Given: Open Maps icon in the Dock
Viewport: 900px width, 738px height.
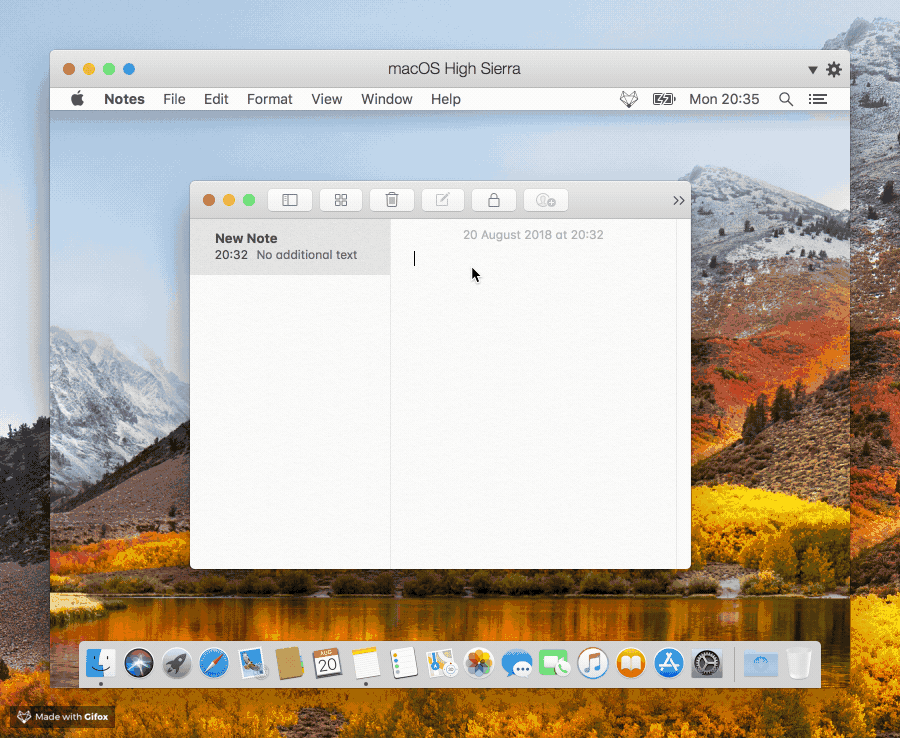Looking at the screenshot, I should pos(441,663).
